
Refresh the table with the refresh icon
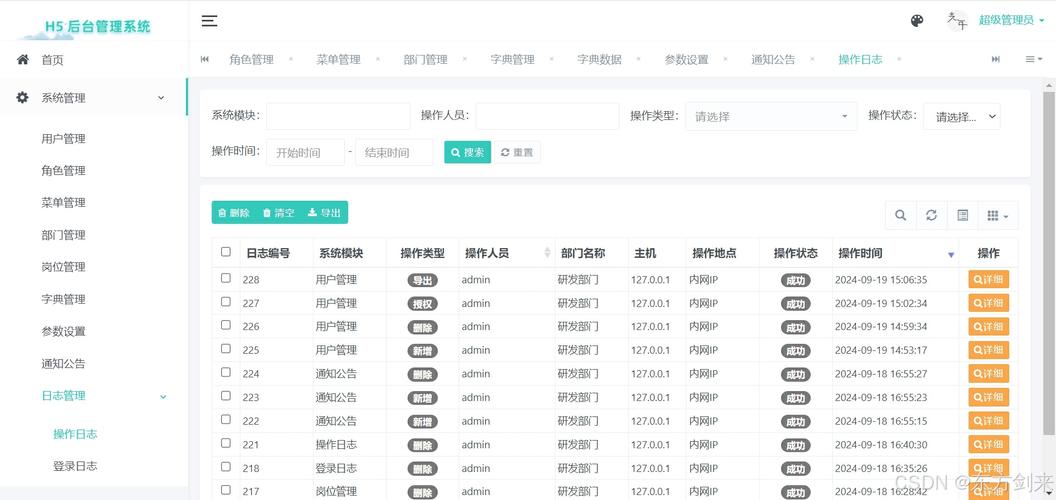pyautogui.click(x=931, y=216)
